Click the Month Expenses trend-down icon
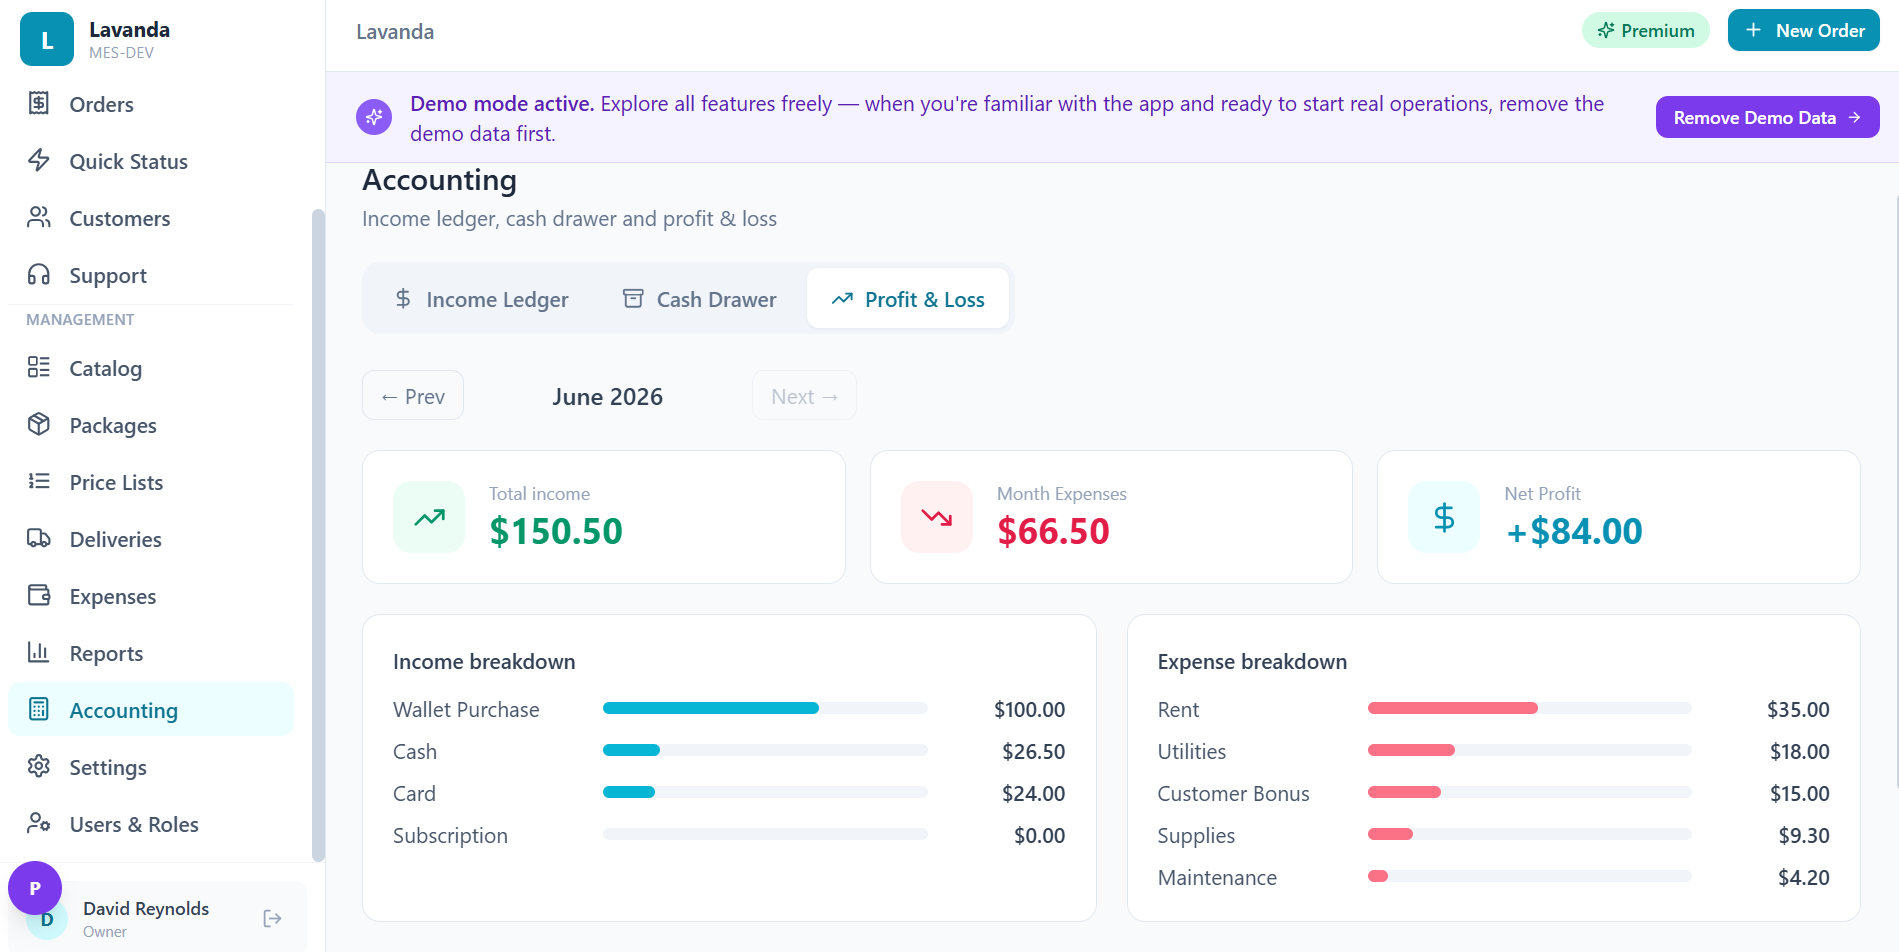This screenshot has width=1899, height=952. pyautogui.click(x=937, y=517)
